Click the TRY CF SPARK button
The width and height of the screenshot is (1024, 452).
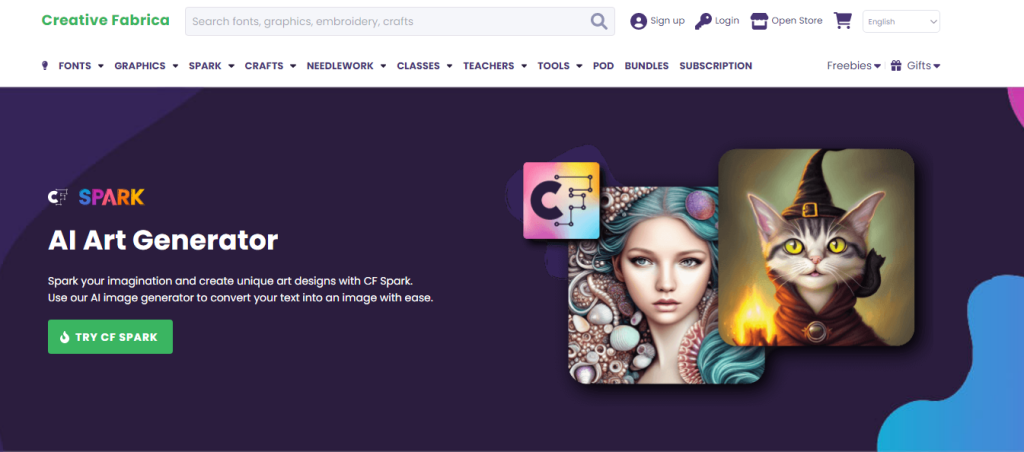pos(110,337)
